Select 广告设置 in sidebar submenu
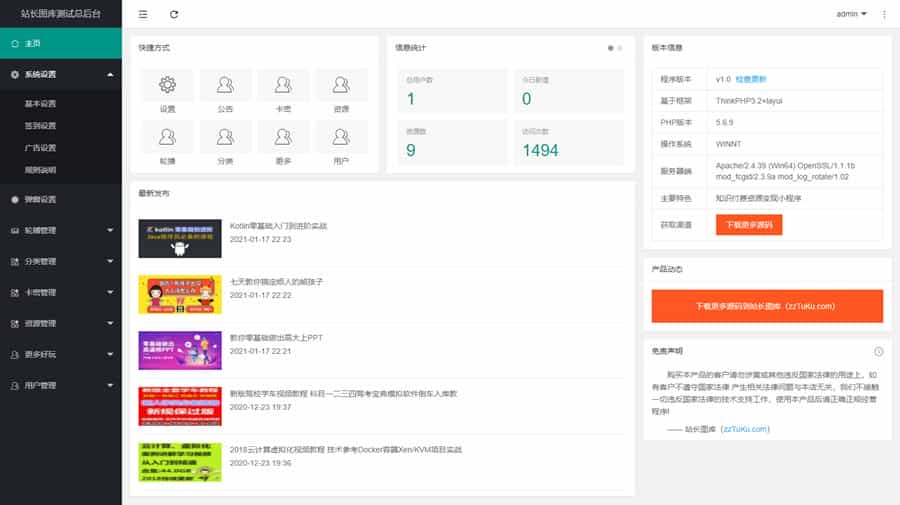Image resolution: width=900 pixels, height=505 pixels. [40, 148]
